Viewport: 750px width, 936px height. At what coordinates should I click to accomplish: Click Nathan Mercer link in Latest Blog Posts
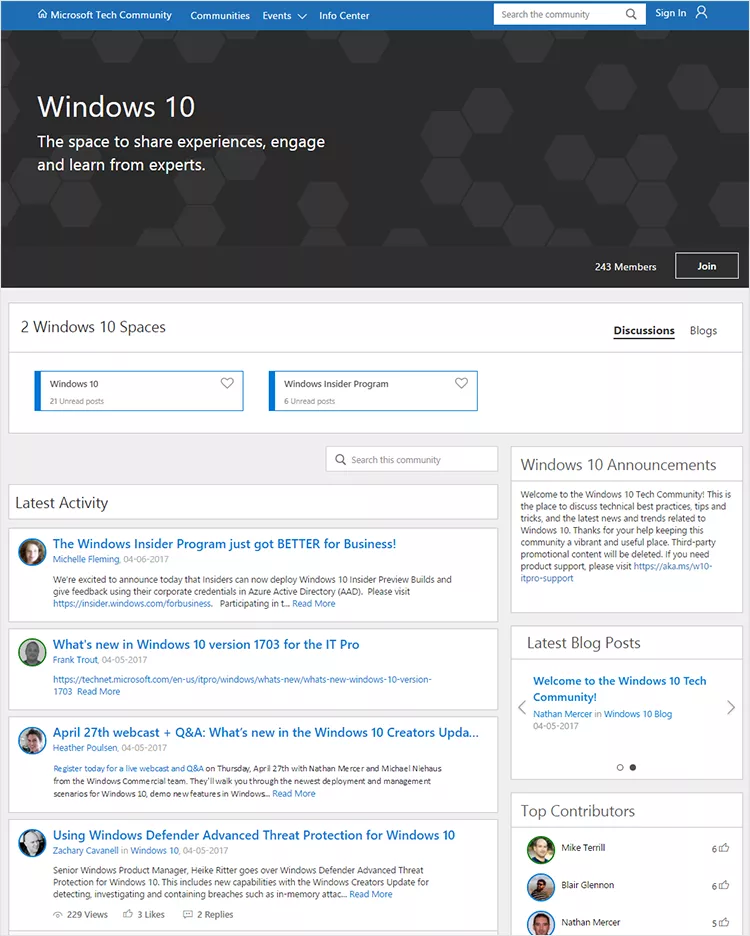coord(562,714)
